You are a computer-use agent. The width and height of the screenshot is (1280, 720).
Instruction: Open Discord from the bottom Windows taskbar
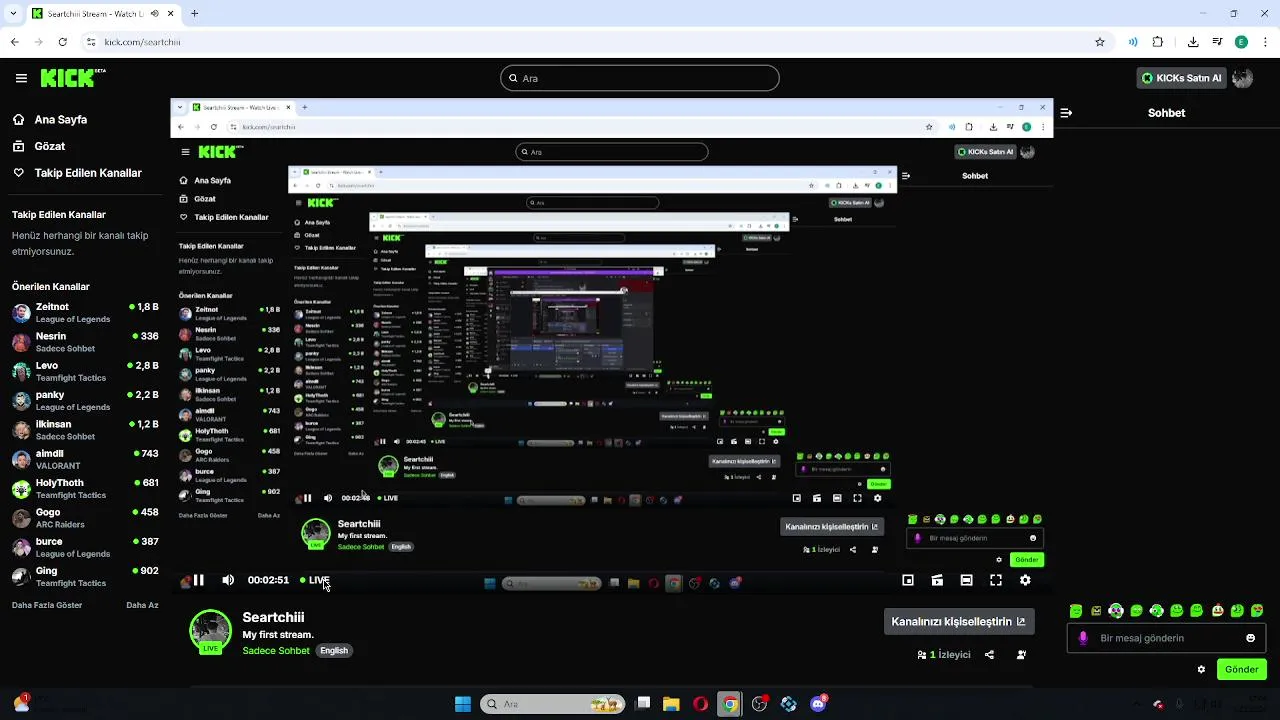coord(818,704)
